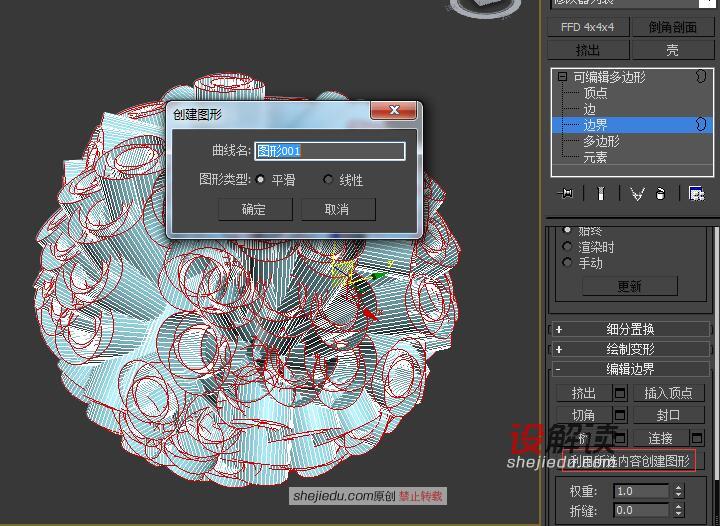Close the 创建图形 dialog
This screenshot has width=720, height=526.
click(x=394, y=110)
